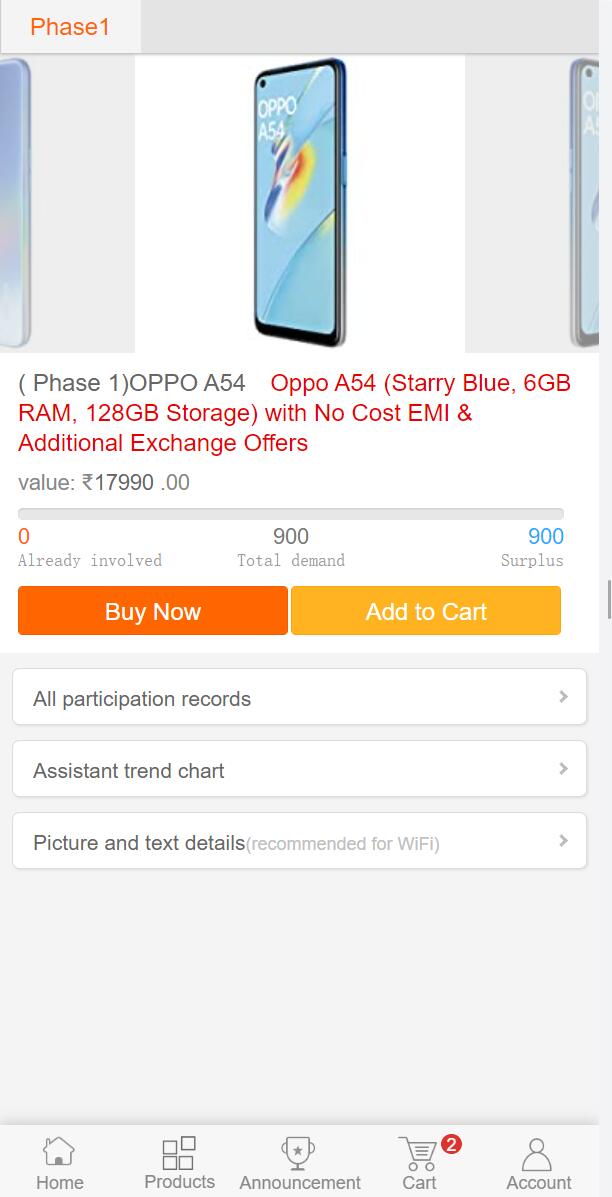Select the Phase1 tab

click(x=70, y=27)
